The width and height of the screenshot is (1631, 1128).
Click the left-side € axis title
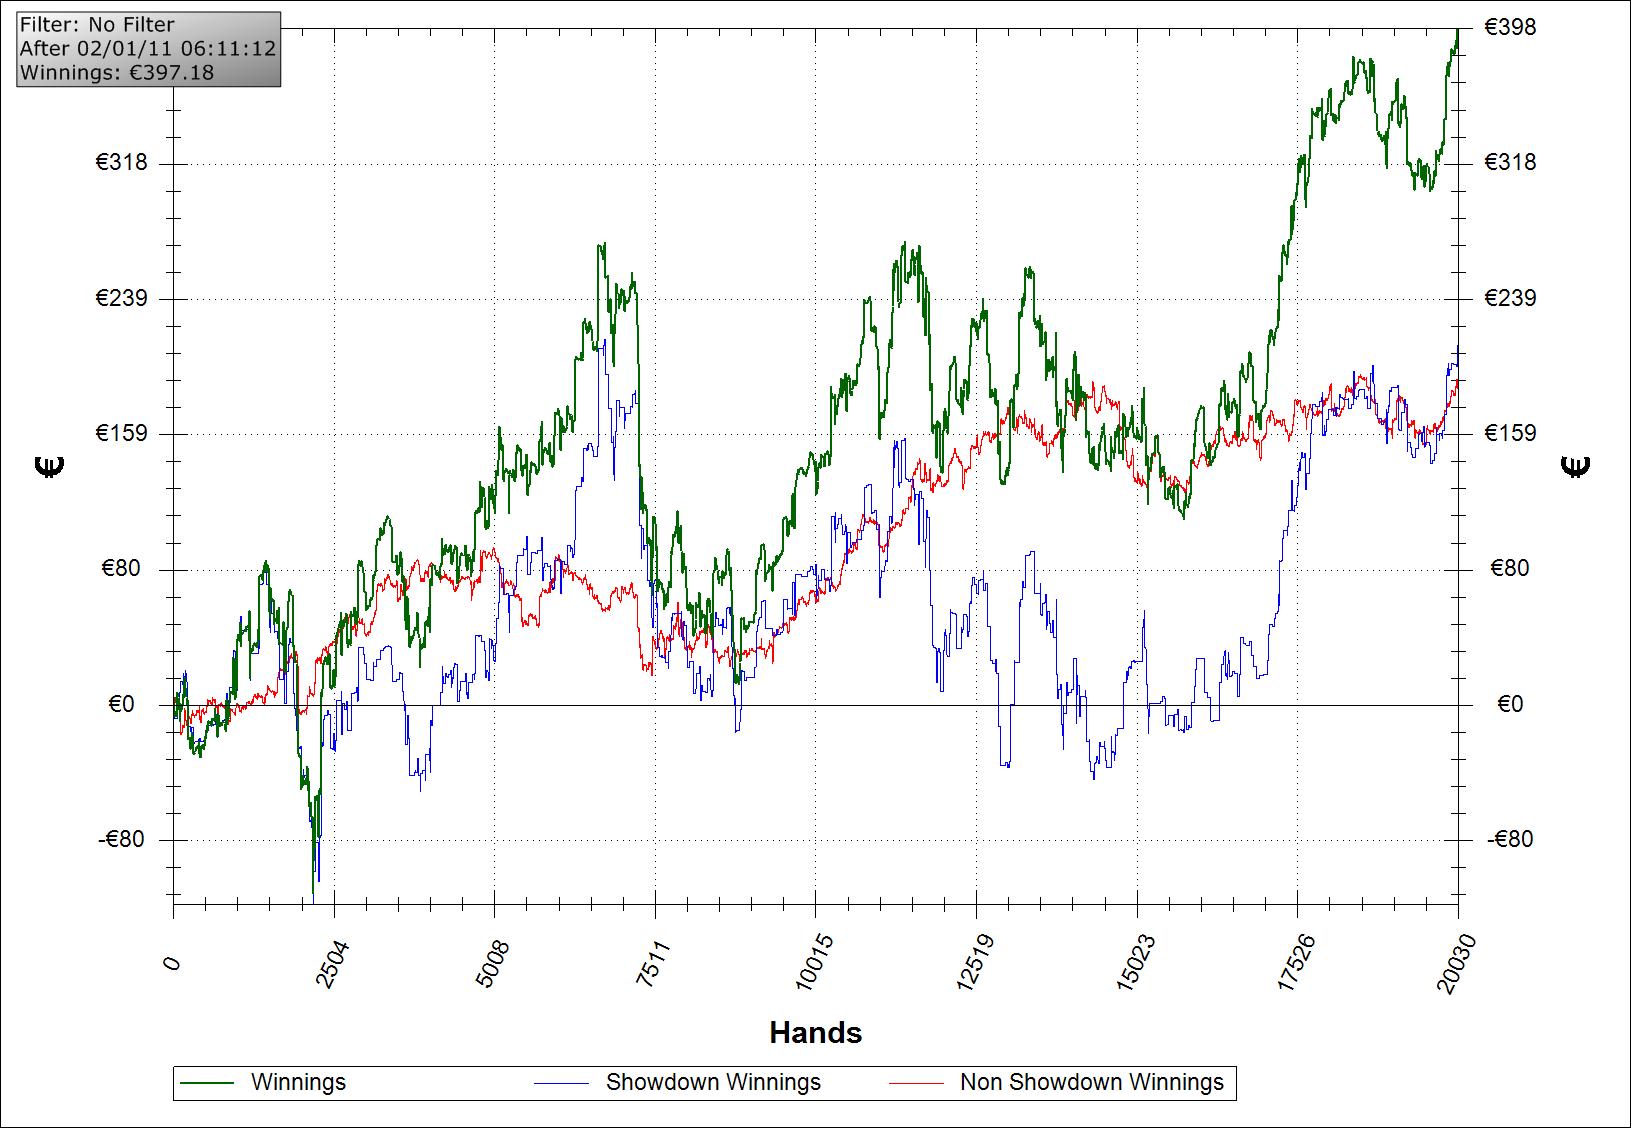coord(50,466)
